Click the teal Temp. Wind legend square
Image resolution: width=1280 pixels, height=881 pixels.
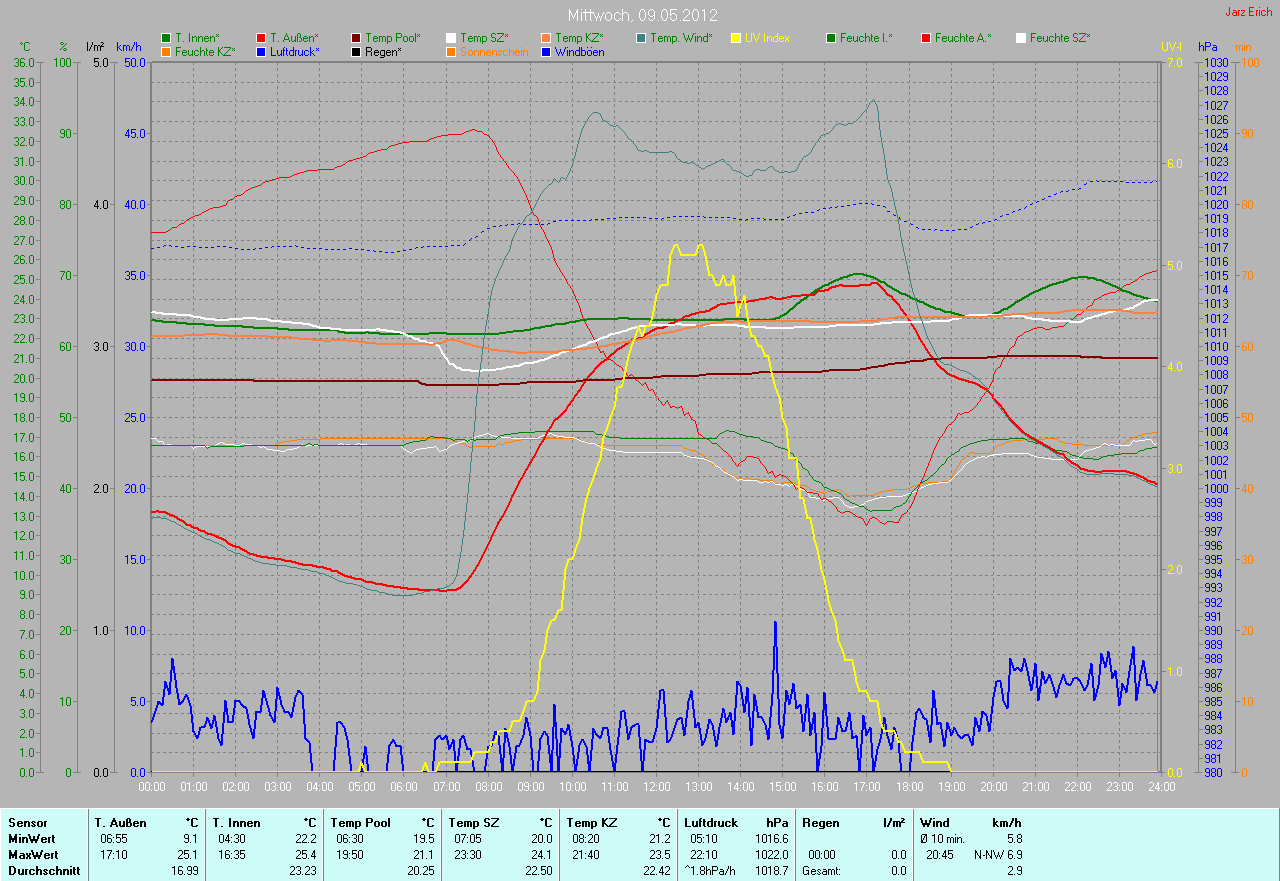point(641,38)
